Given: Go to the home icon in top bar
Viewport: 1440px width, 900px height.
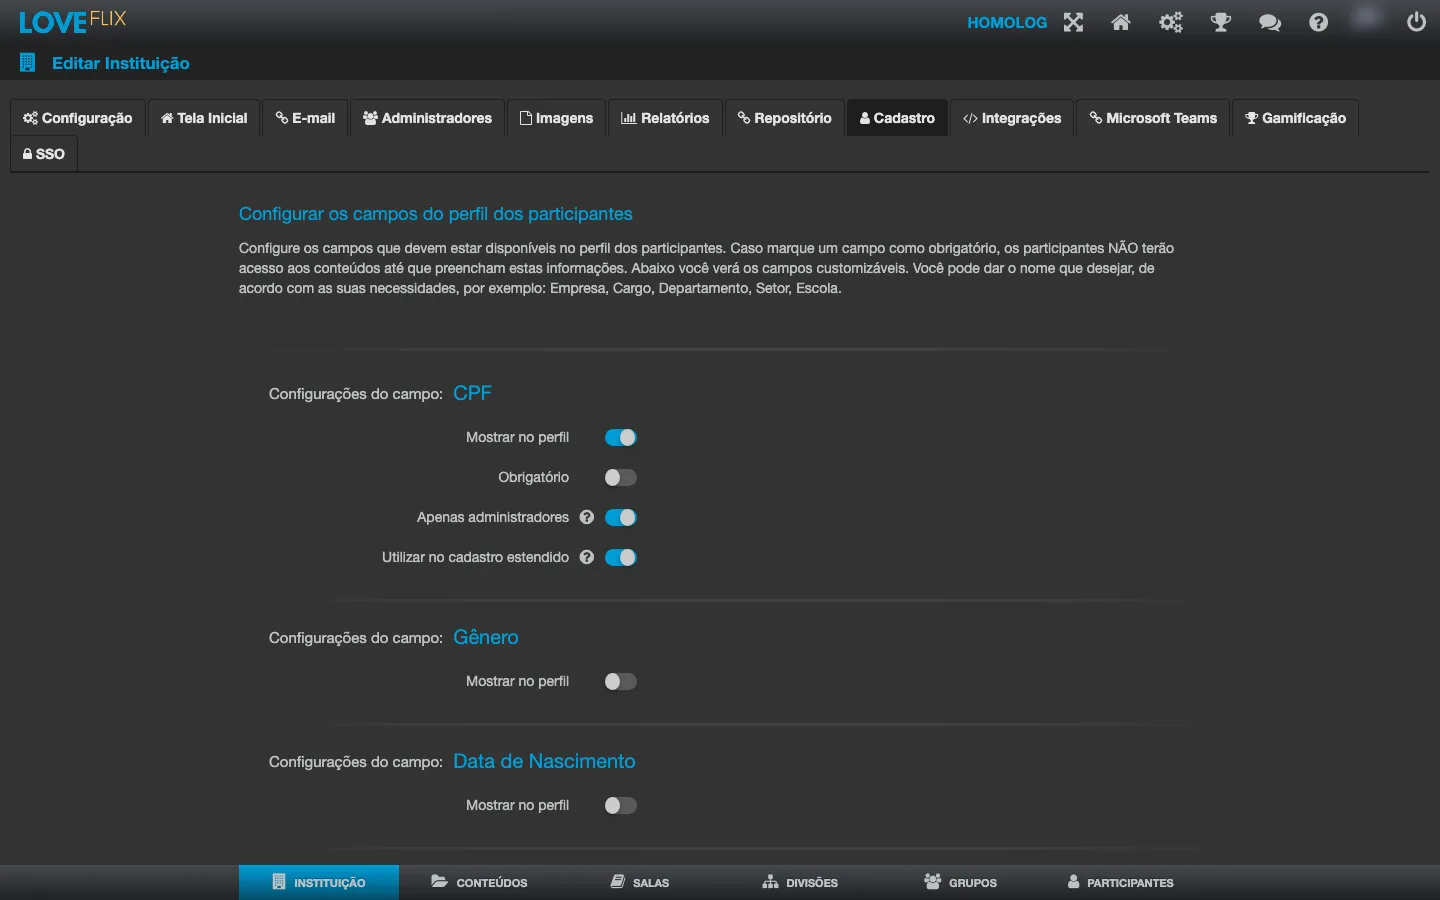Looking at the screenshot, I should [1121, 22].
